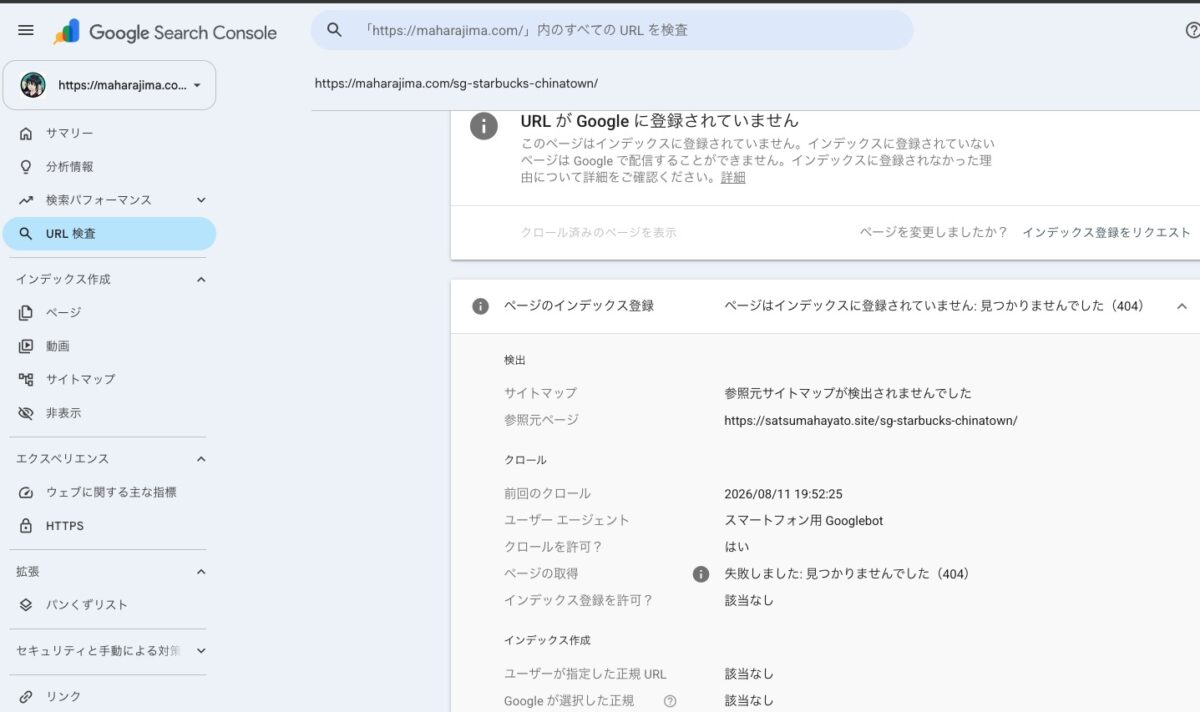Image resolution: width=1200 pixels, height=712 pixels.
Task: Expand the 検索パフォーマンス chevron
Action: 201,200
